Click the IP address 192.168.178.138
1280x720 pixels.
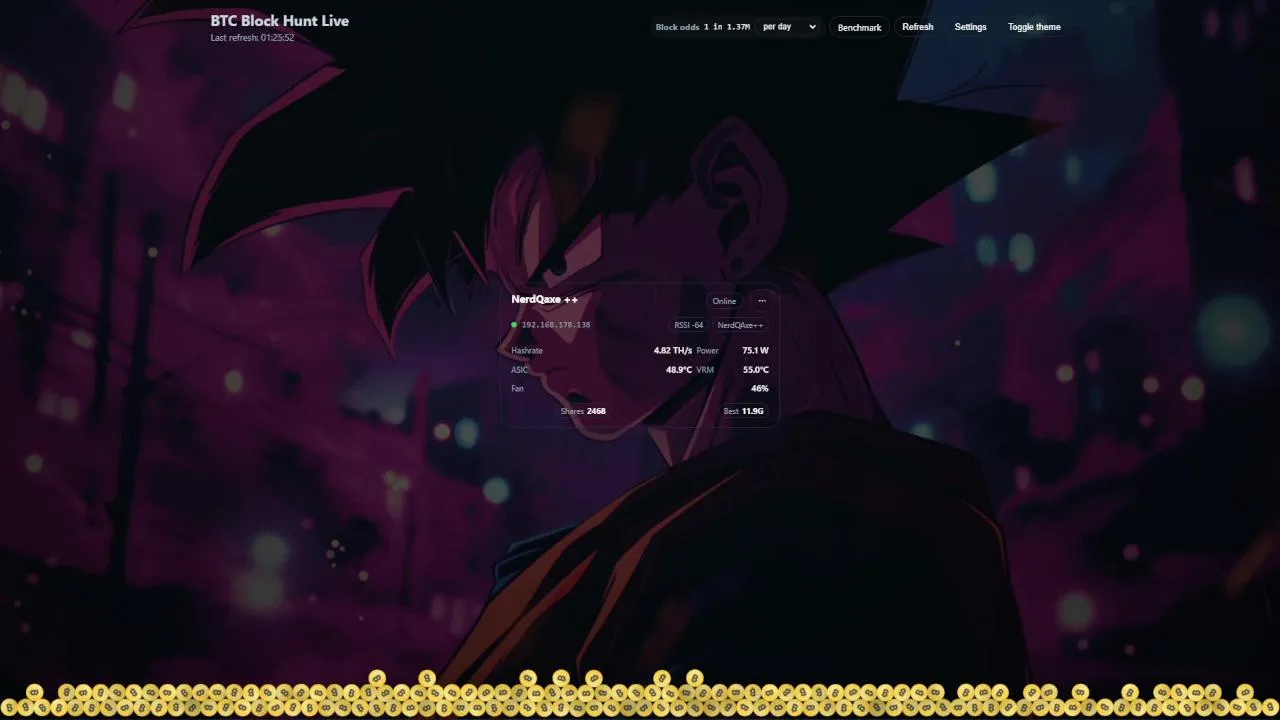[556, 325]
